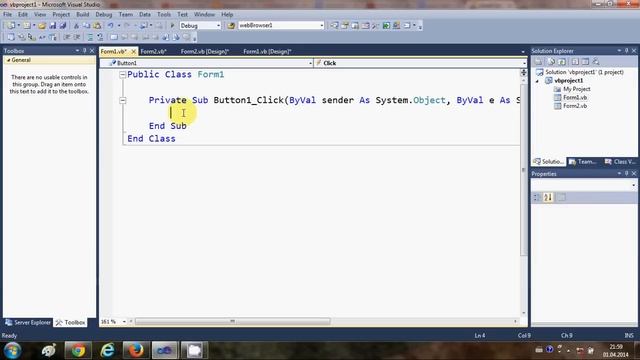
Task: Click the Windows Start orb
Action: [12, 350]
